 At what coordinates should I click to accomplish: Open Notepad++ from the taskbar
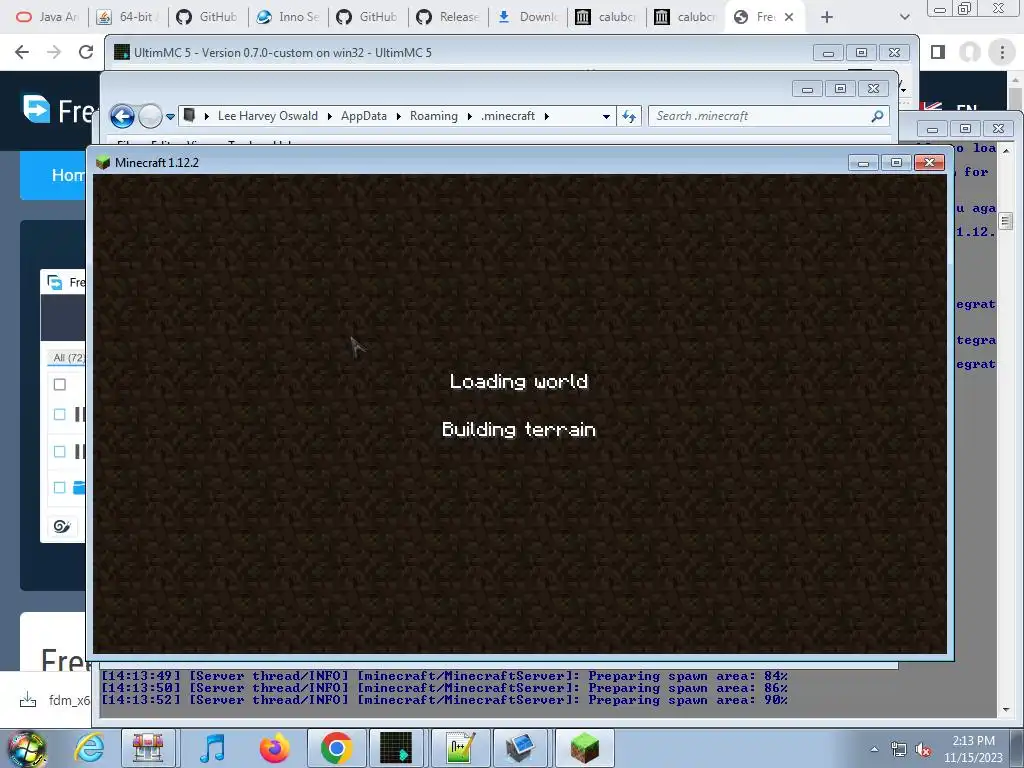click(x=459, y=748)
